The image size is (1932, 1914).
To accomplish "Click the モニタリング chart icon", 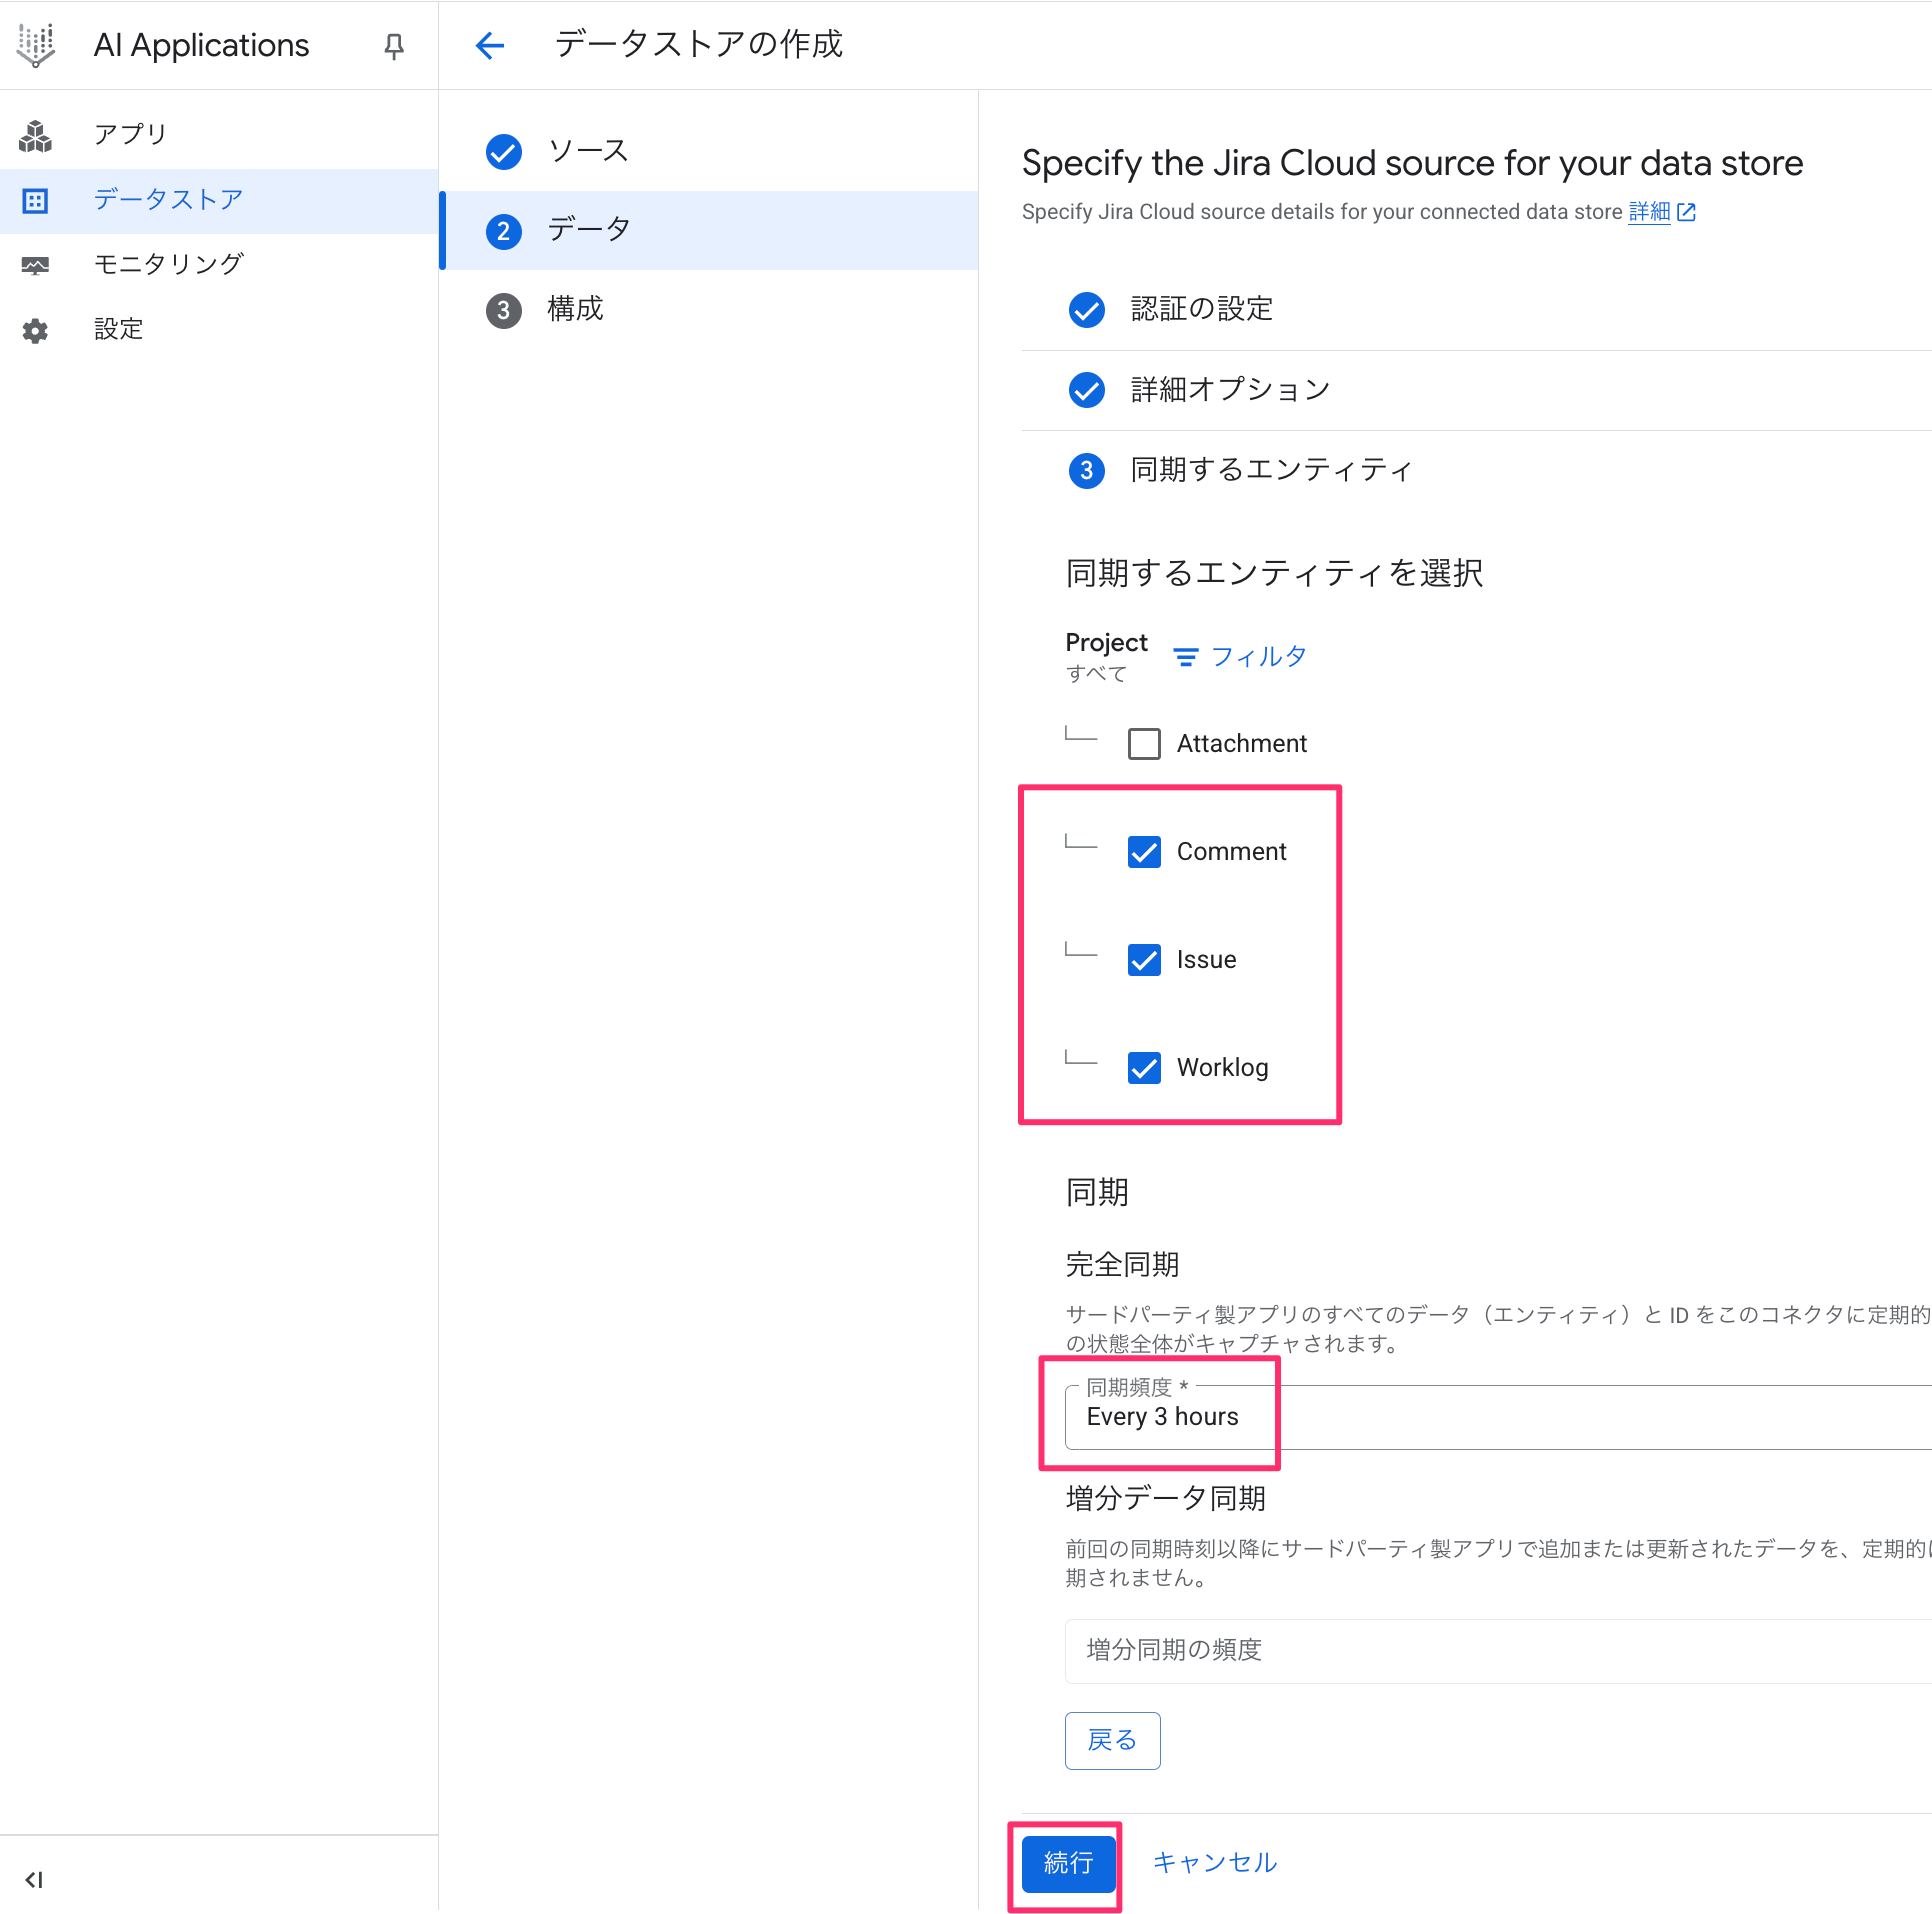I will coord(36,265).
